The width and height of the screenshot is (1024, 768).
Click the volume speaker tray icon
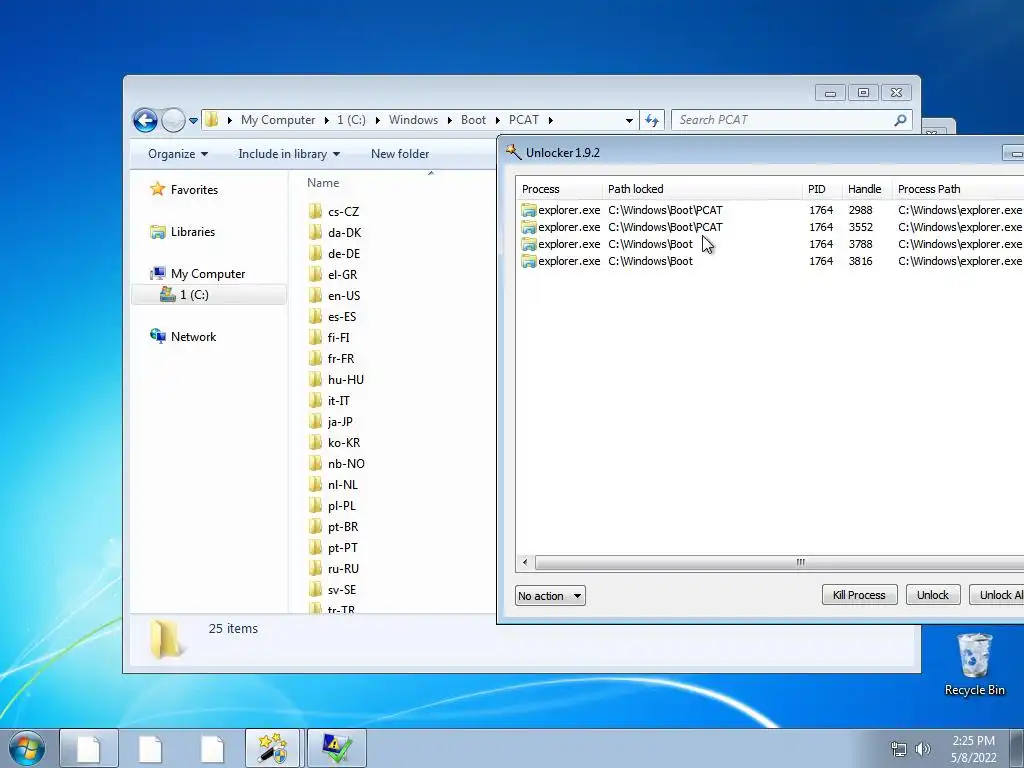click(x=923, y=749)
